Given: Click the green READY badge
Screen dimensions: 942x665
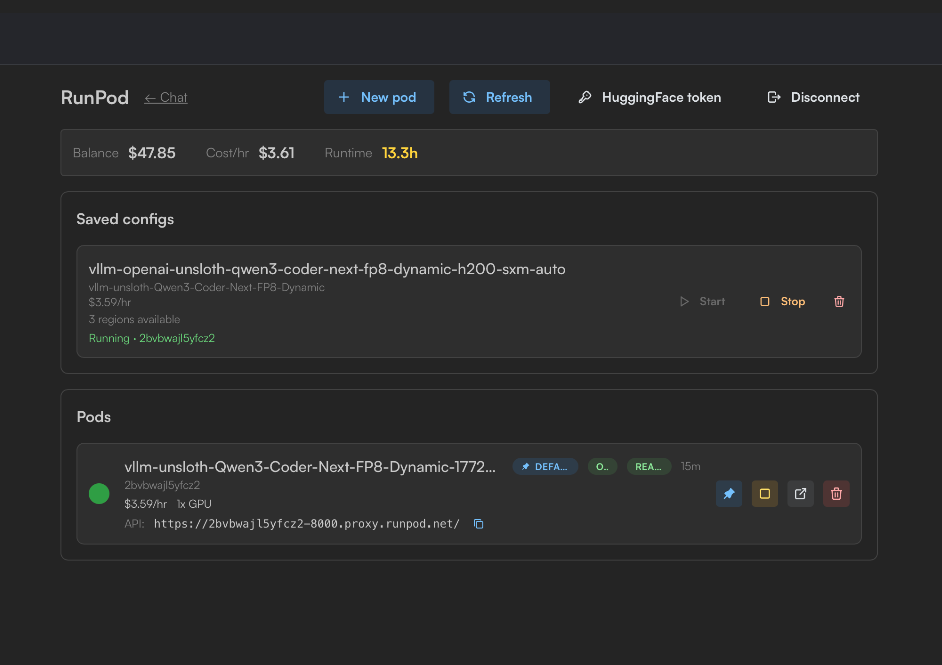Looking at the screenshot, I should pyautogui.click(x=648, y=466).
